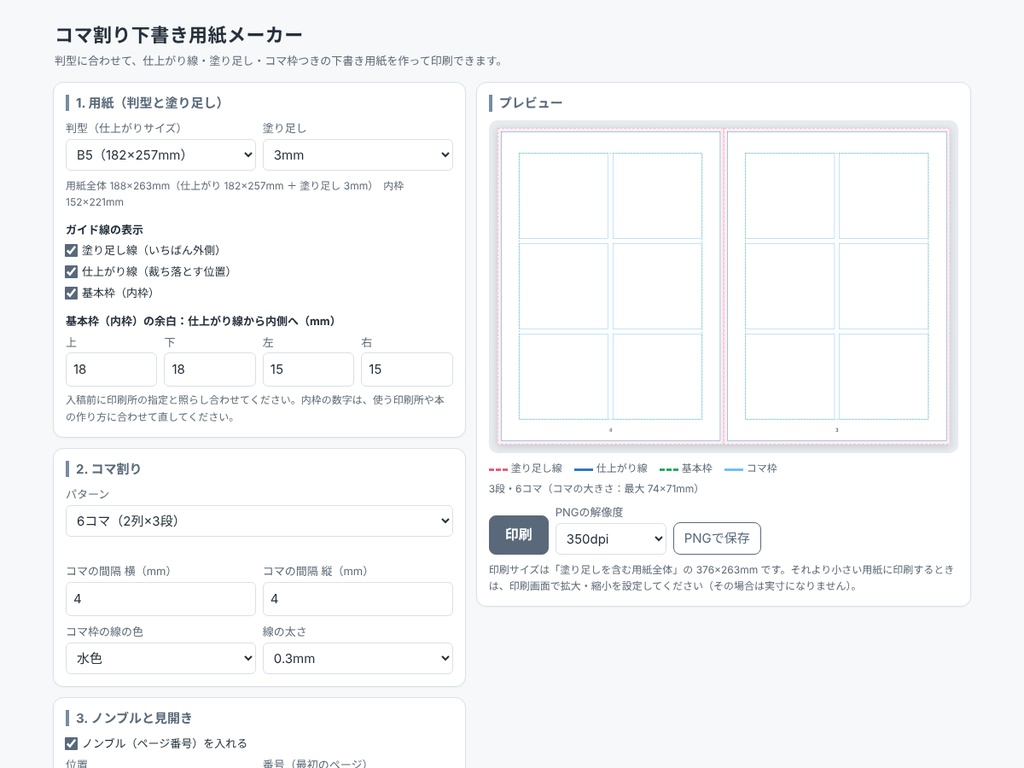Click the 1. 用紙（判型と塗り足し） section heading
This screenshot has height=768, width=1024.
pos(150,103)
